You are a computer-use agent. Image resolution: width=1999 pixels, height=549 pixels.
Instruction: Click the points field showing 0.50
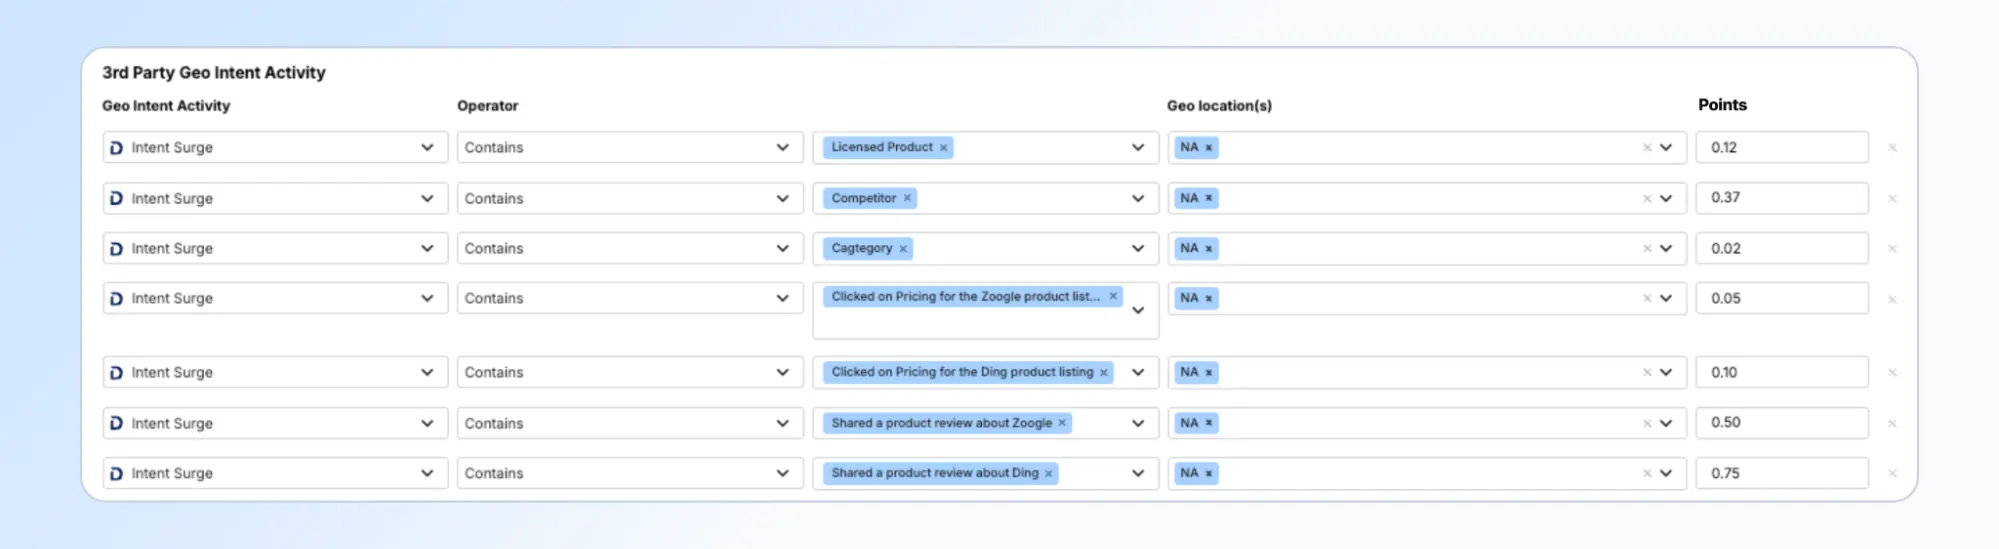1781,423
